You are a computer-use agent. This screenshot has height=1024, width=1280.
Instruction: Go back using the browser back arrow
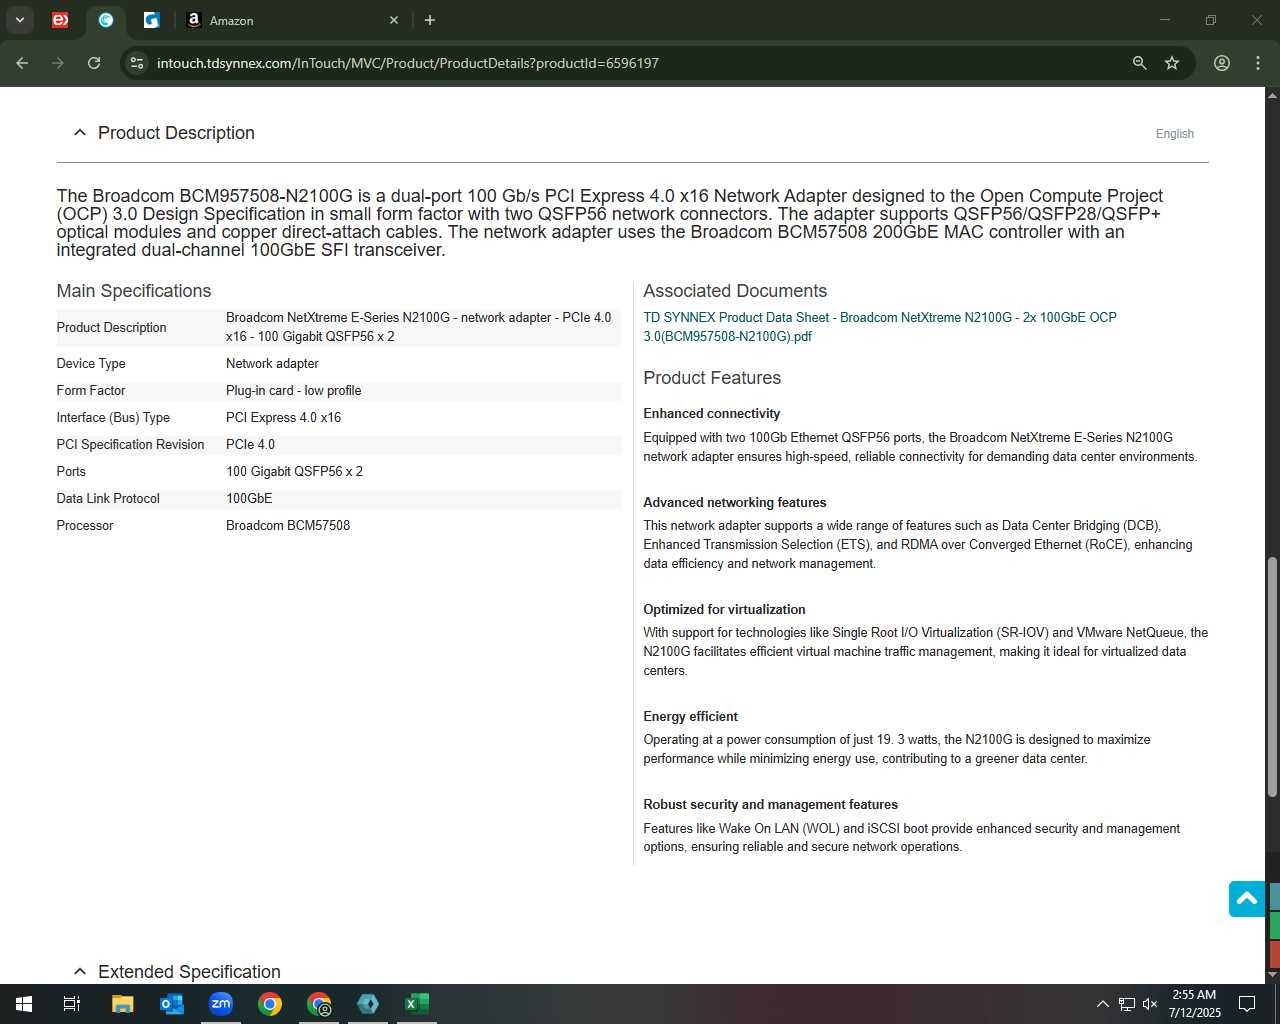22,63
